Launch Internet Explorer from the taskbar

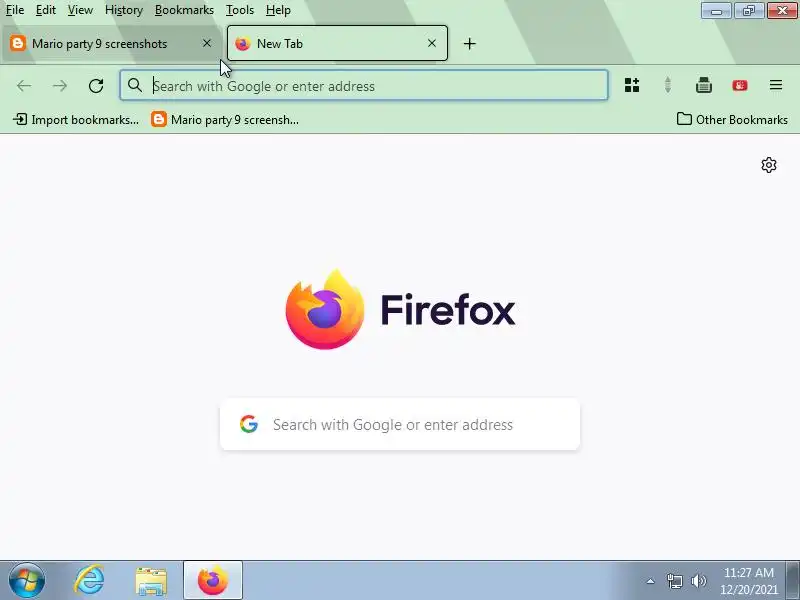[x=89, y=581]
